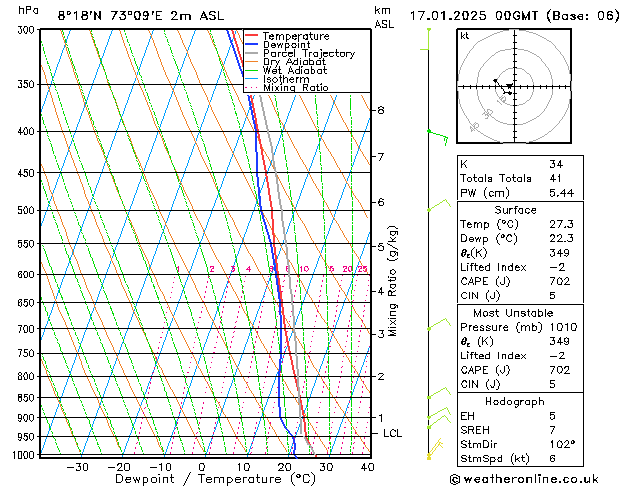
Task: Click the K index value 34
Action: [556, 164]
